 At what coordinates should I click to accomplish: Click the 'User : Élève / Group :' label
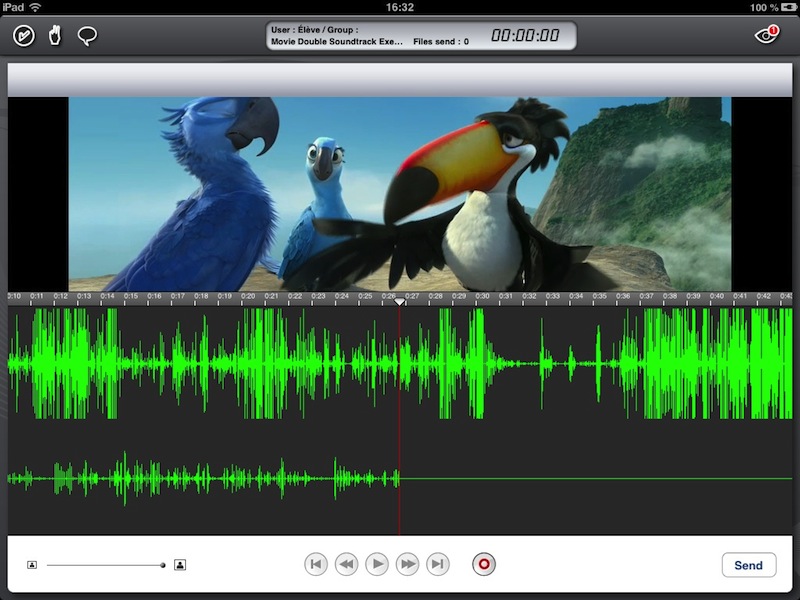tap(315, 30)
